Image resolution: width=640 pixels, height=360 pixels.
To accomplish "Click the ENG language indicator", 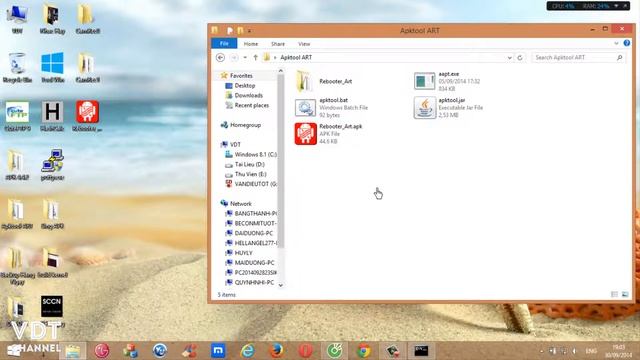I will pos(591,351).
